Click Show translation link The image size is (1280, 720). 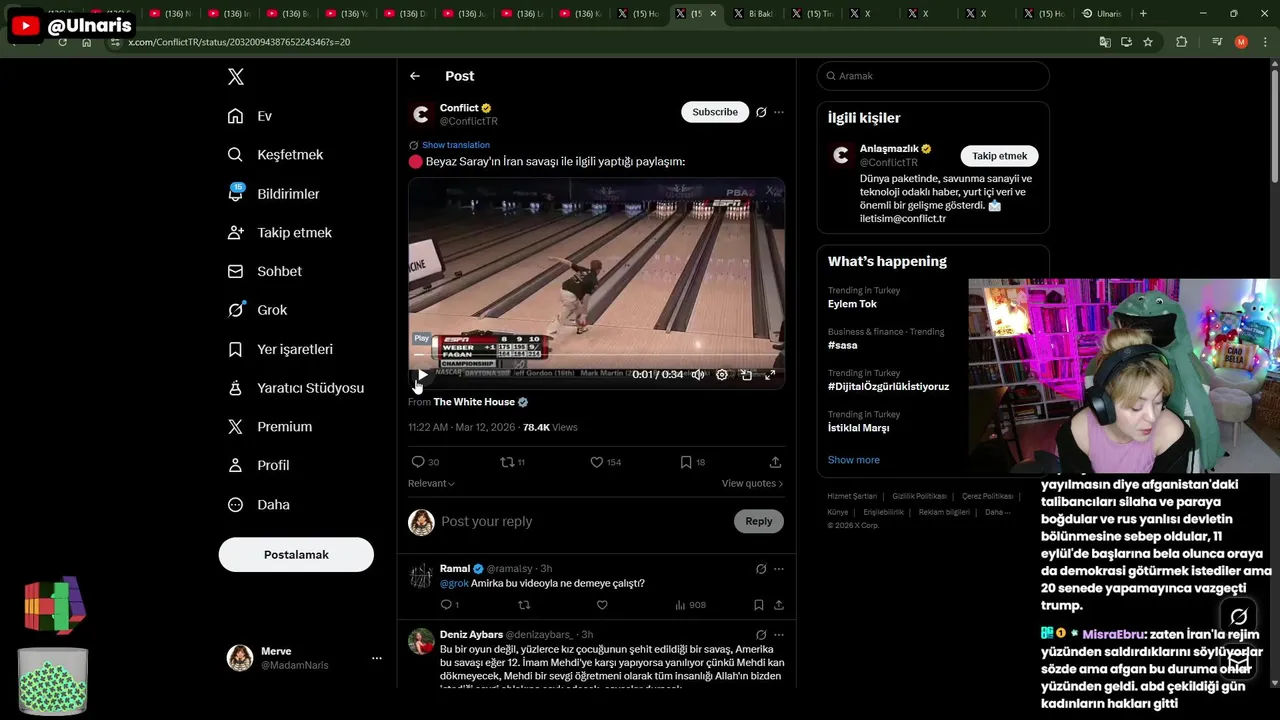[455, 145]
